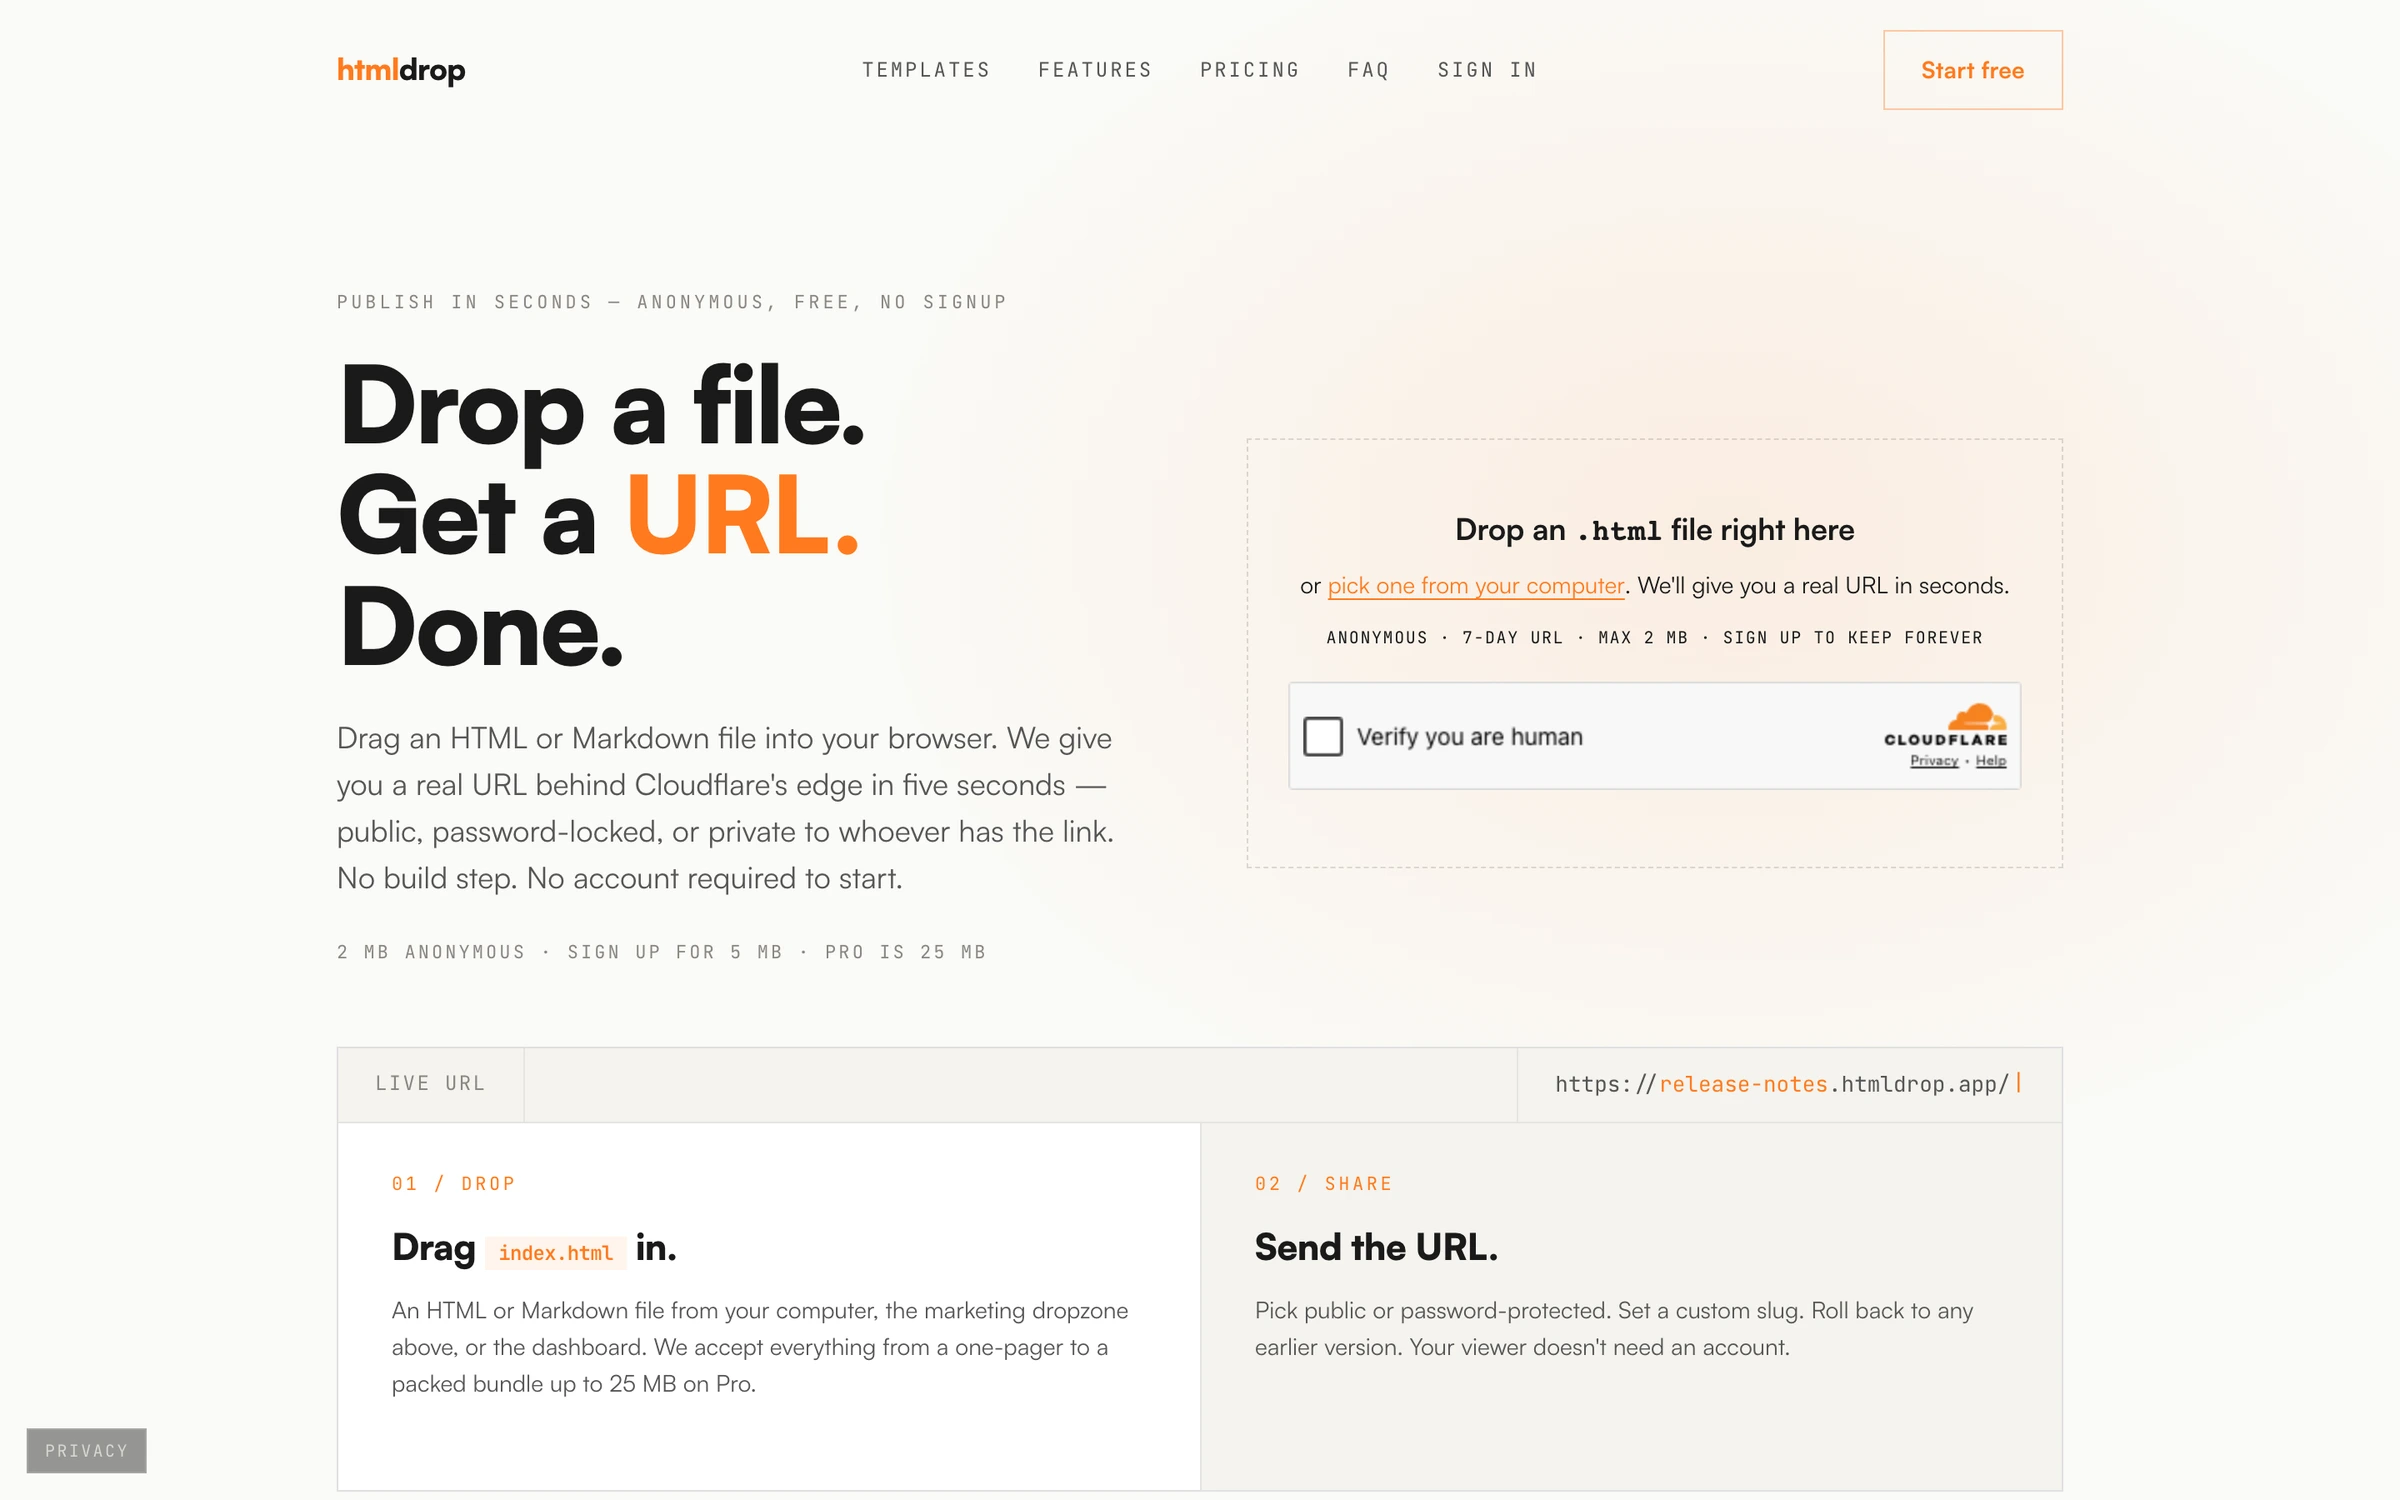Click the index.html code chip
Viewport: 2400px width, 1500px height.
556,1253
